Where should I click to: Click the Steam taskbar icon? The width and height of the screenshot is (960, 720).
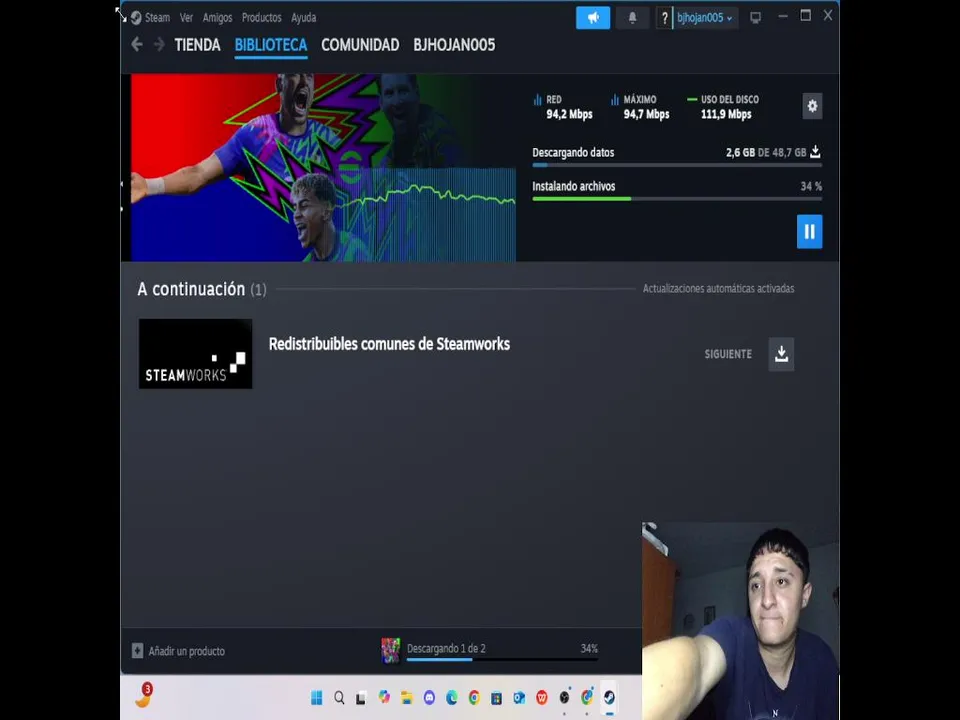pyautogui.click(x=609, y=697)
